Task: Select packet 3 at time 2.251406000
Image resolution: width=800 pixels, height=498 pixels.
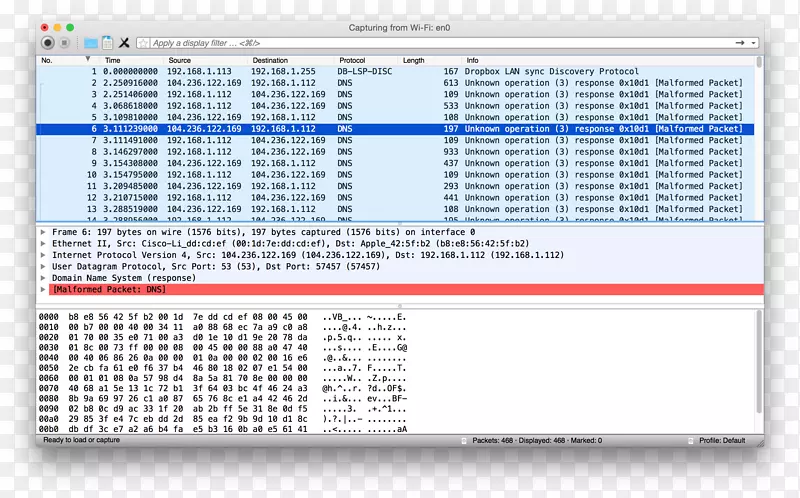Action: (x=395, y=94)
